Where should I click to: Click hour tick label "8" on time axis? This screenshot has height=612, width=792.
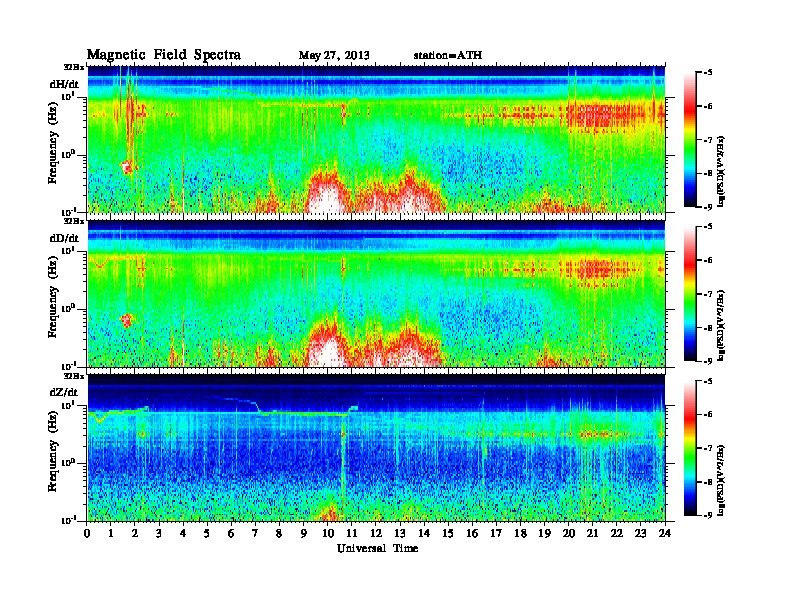pyautogui.click(x=279, y=533)
